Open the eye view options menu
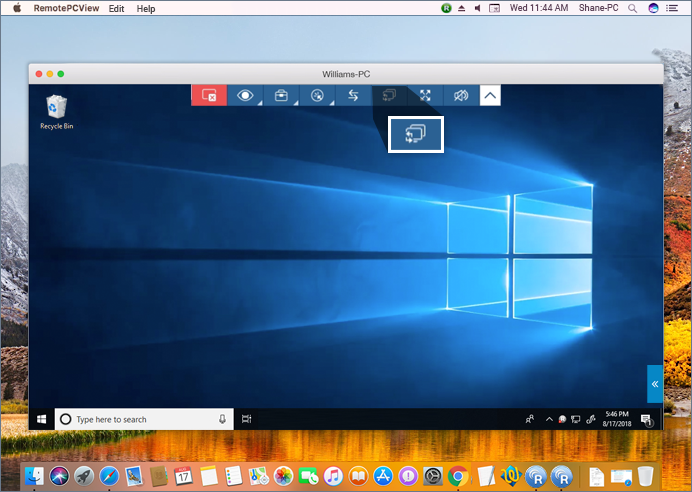Image resolution: width=692 pixels, height=492 pixels. click(x=245, y=95)
